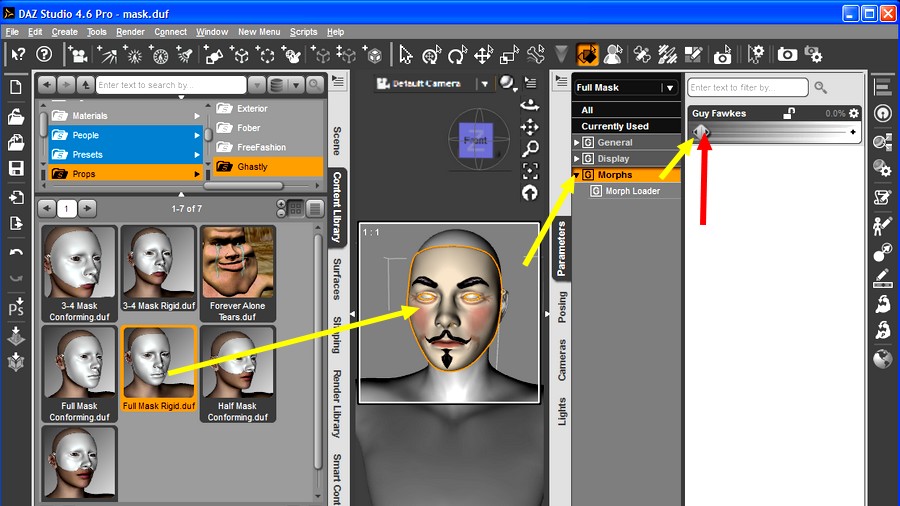Image resolution: width=900 pixels, height=506 pixels.
Task: Click the What's This help cursor icon
Action: (x=18, y=55)
